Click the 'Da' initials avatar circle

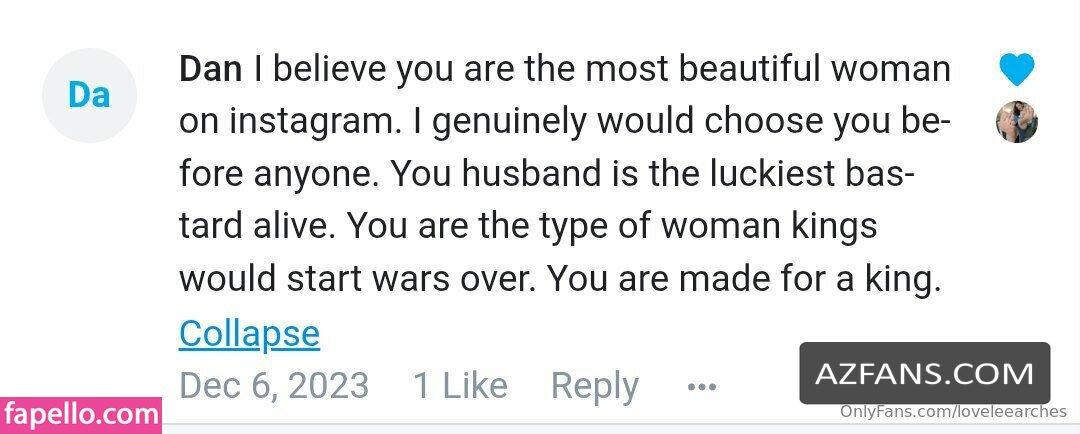click(x=90, y=96)
